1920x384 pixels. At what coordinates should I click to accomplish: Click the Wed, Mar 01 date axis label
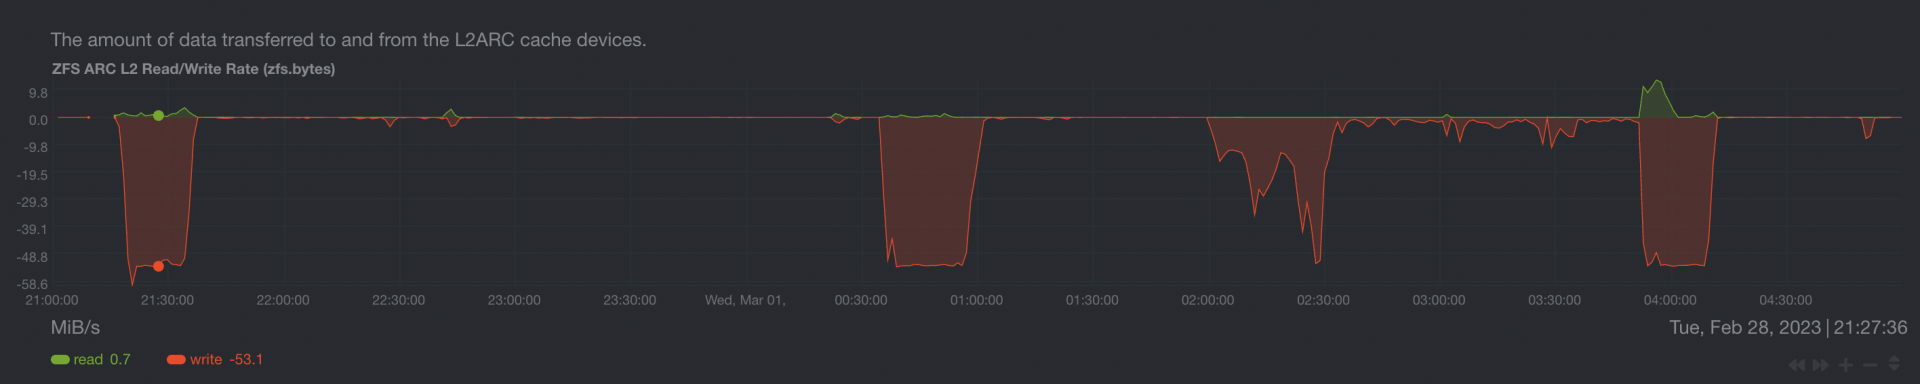(745, 300)
